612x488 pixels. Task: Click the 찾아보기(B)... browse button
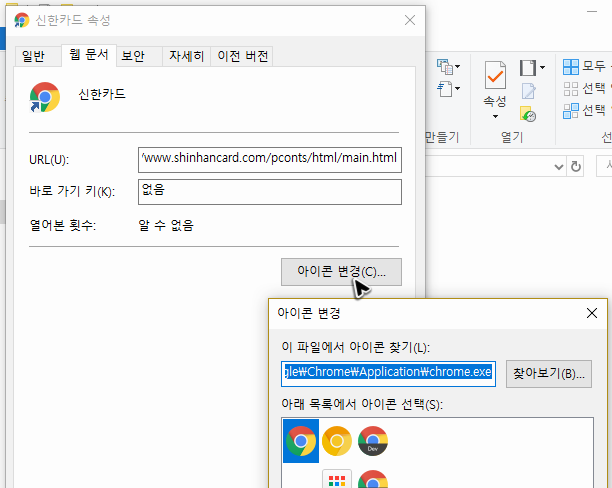click(x=549, y=374)
